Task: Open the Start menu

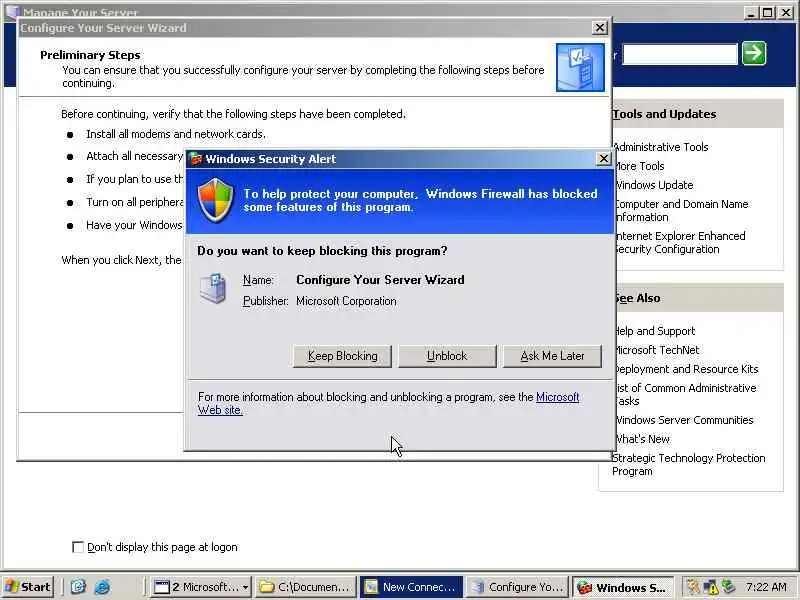Action: 27,587
